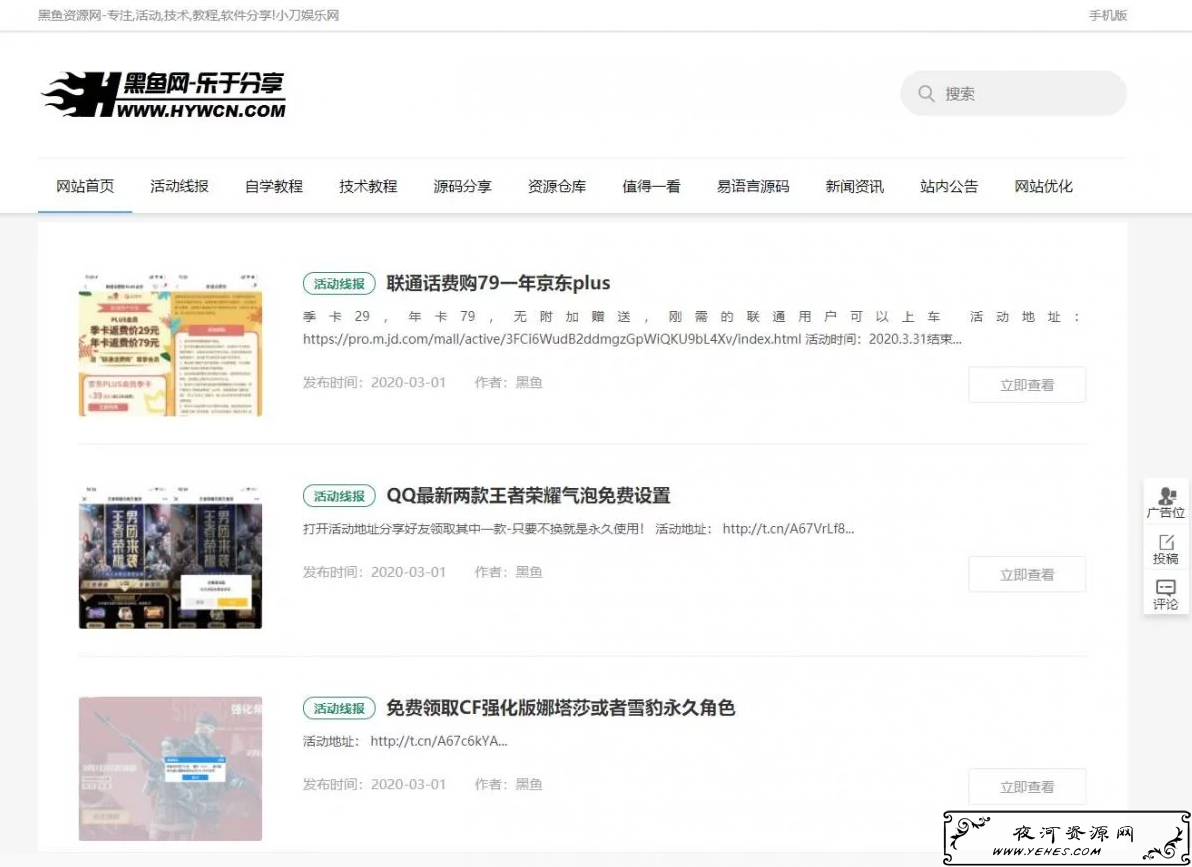Open 自学教程 navigation item
This screenshot has height=867, width=1192.
[274, 186]
